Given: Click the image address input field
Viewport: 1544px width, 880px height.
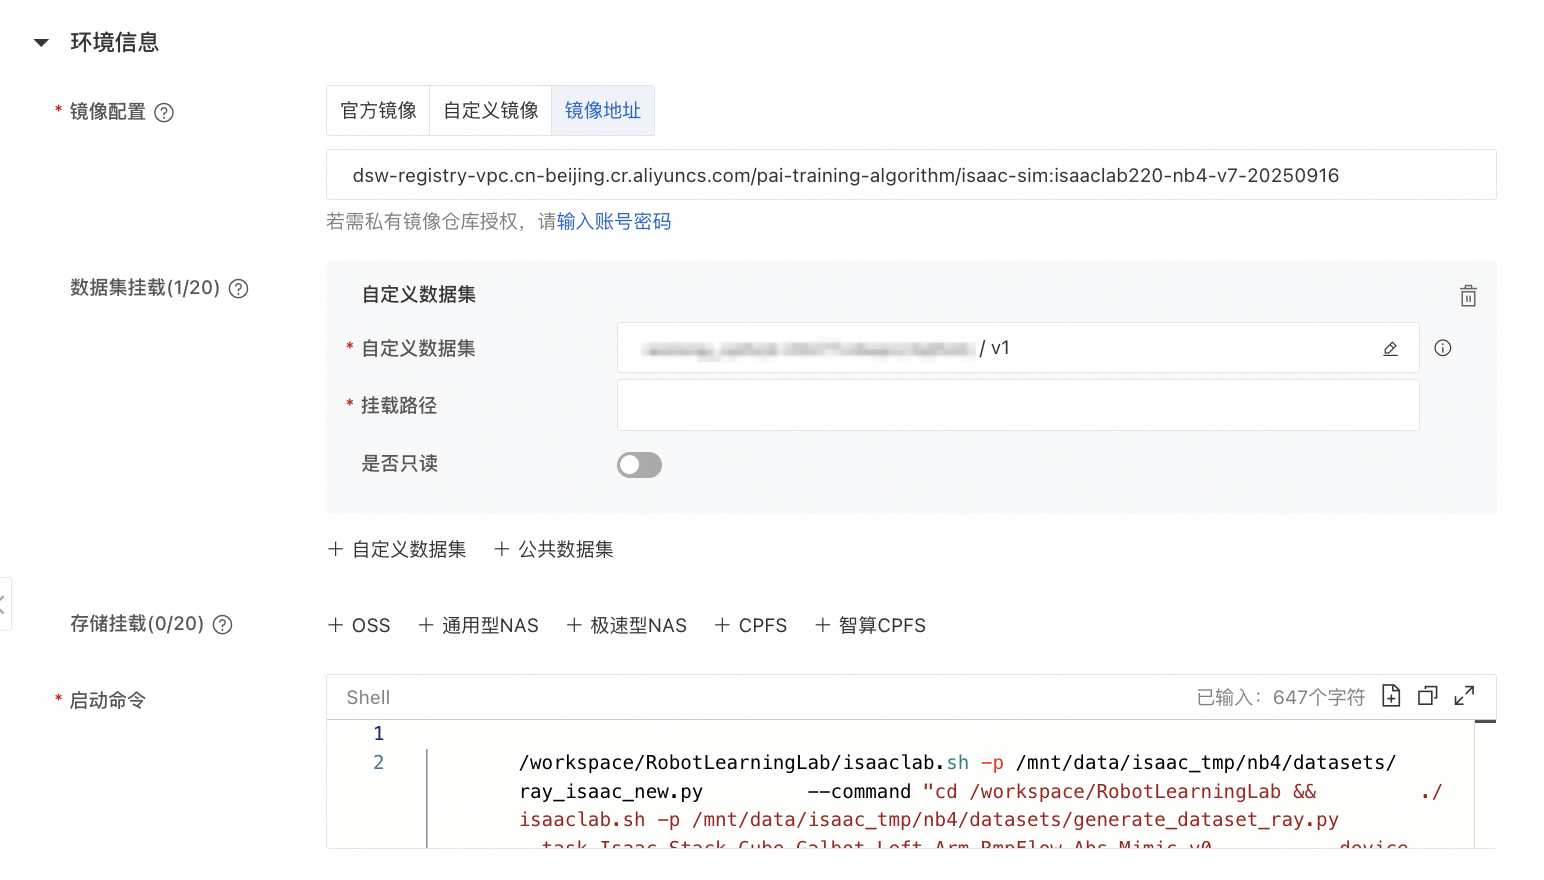Looking at the screenshot, I should [911, 175].
